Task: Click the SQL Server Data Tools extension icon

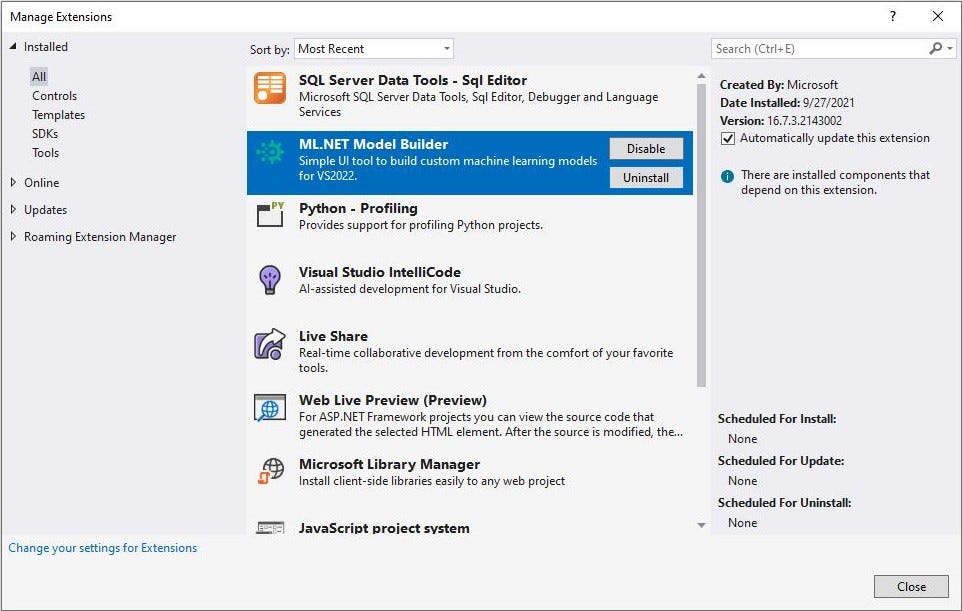Action: 270,89
